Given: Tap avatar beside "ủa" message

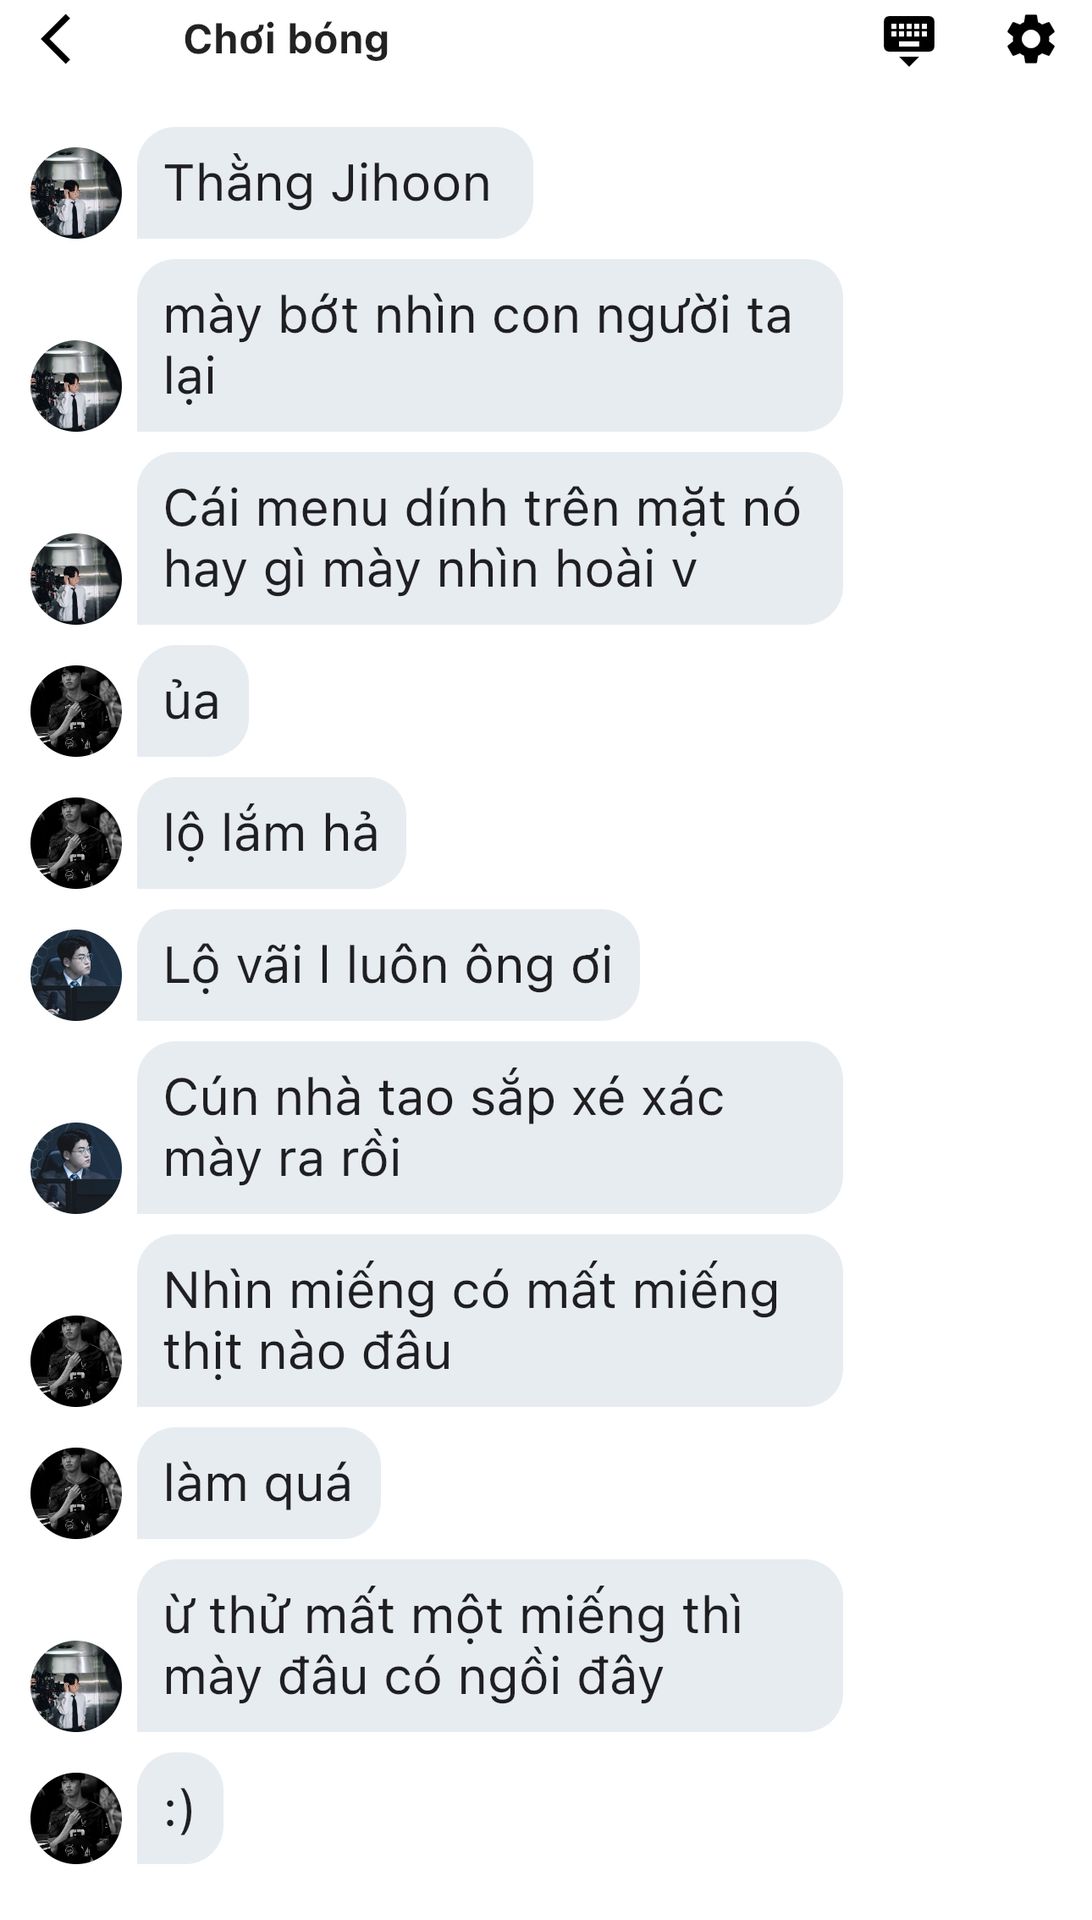Looking at the screenshot, I should [76, 711].
